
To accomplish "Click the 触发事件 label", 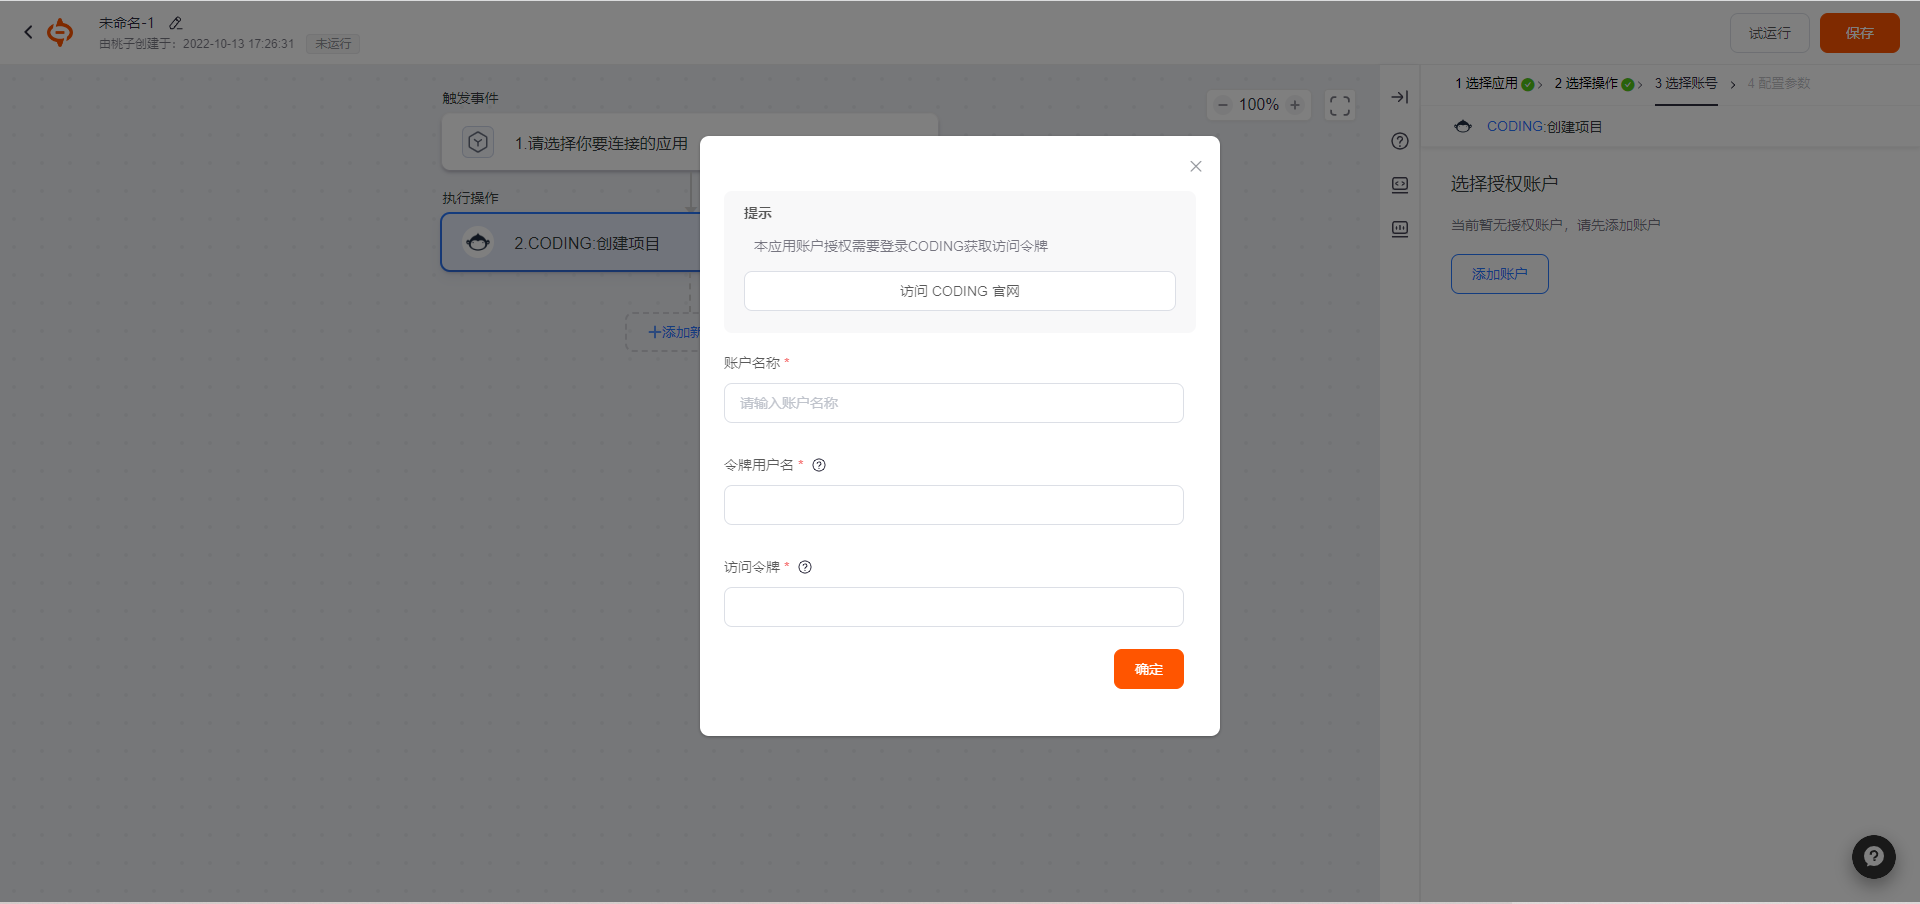I will (x=470, y=98).
